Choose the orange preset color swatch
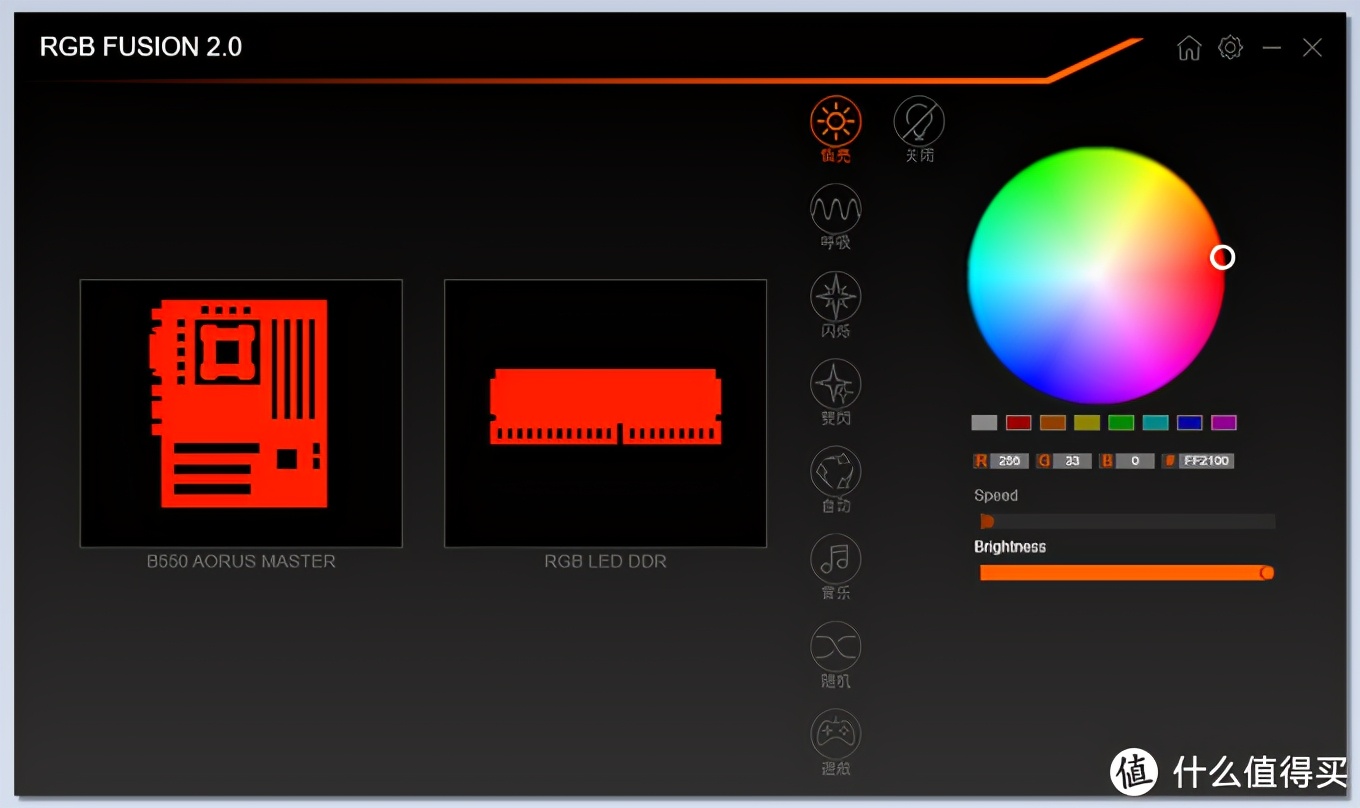1360x808 pixels. [1053, 423]
